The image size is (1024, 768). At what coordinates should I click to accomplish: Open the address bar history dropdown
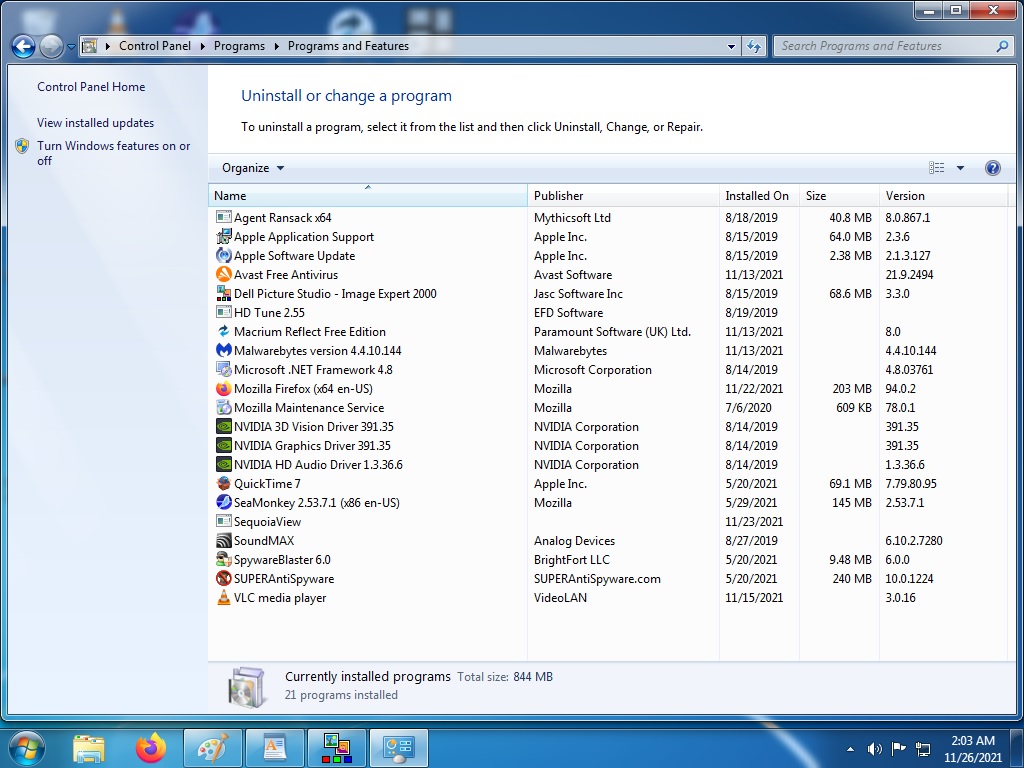click(731, 46)
